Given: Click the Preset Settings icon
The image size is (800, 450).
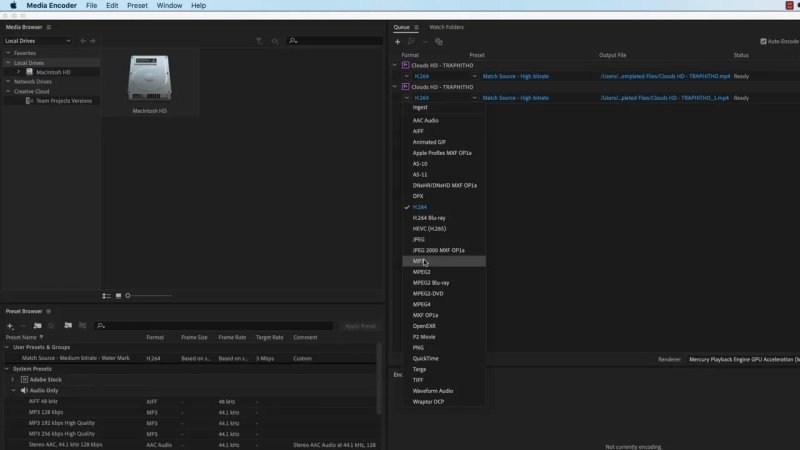Looking at the screenshot, I should 51,326.
